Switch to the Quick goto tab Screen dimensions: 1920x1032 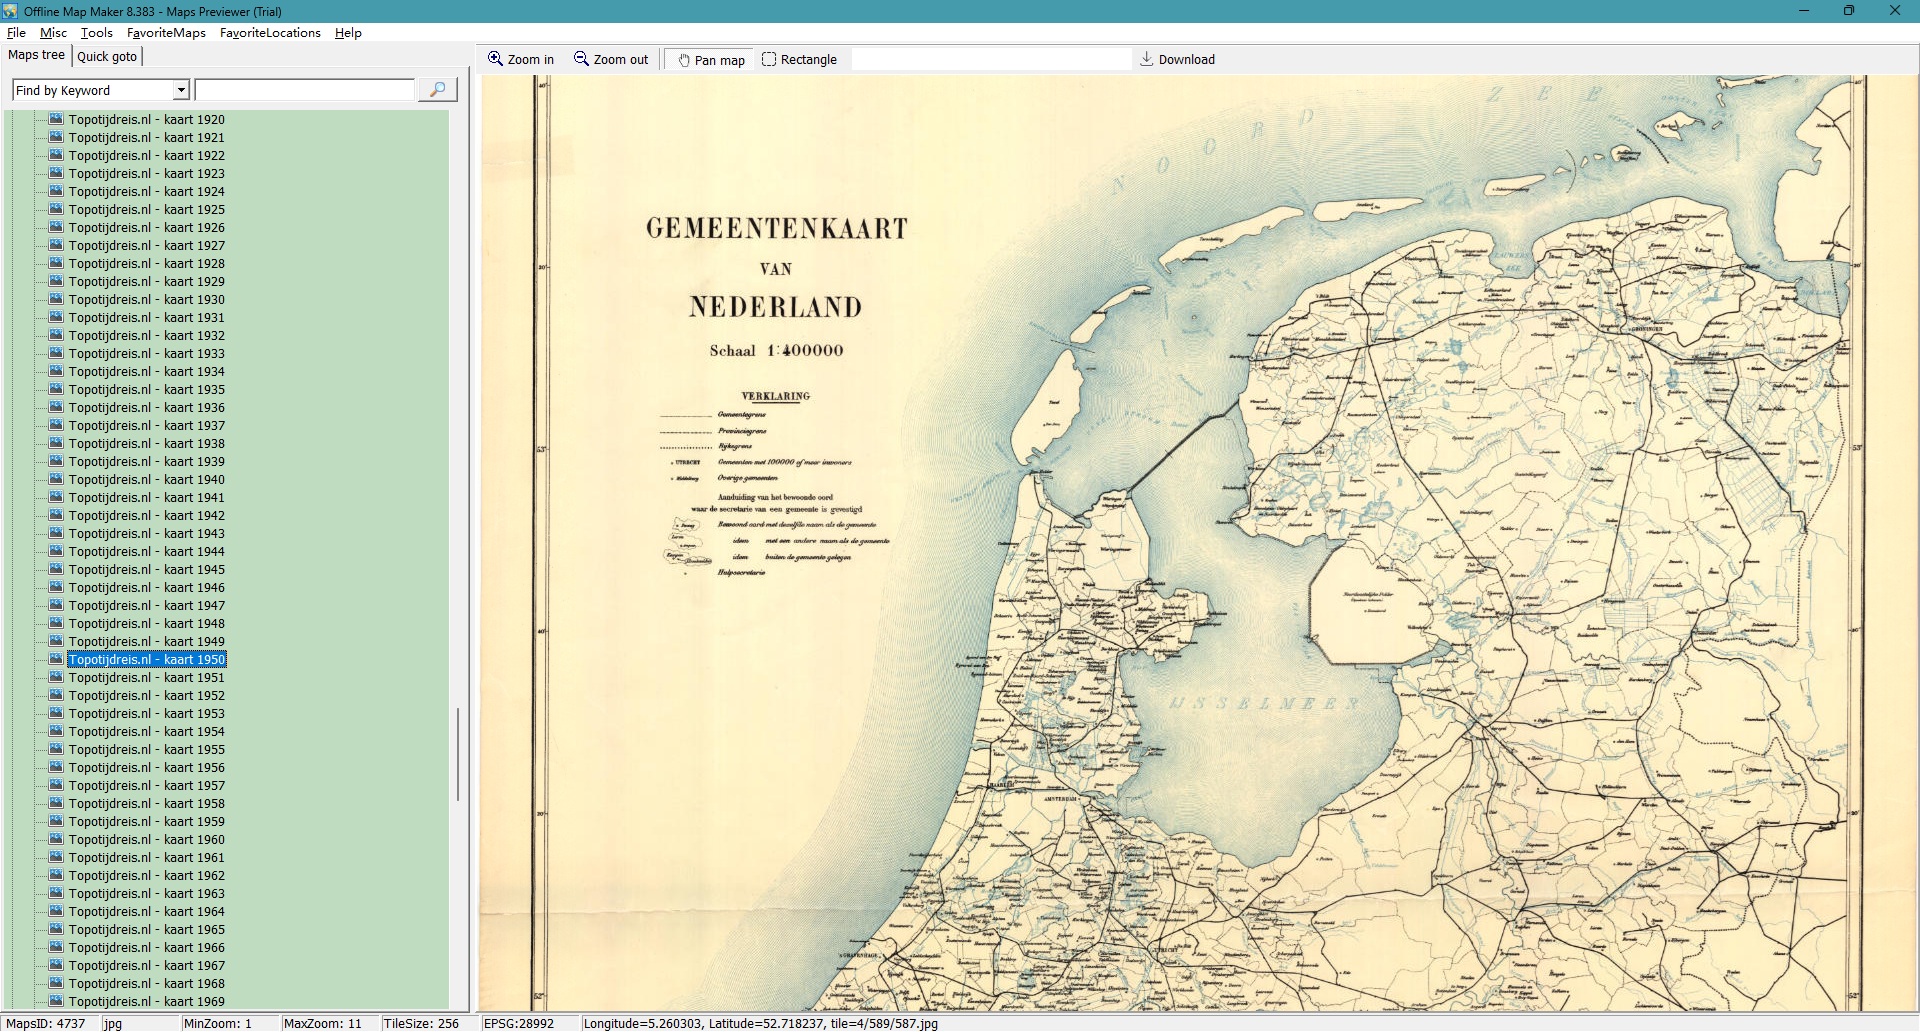[x=107, y=56]
